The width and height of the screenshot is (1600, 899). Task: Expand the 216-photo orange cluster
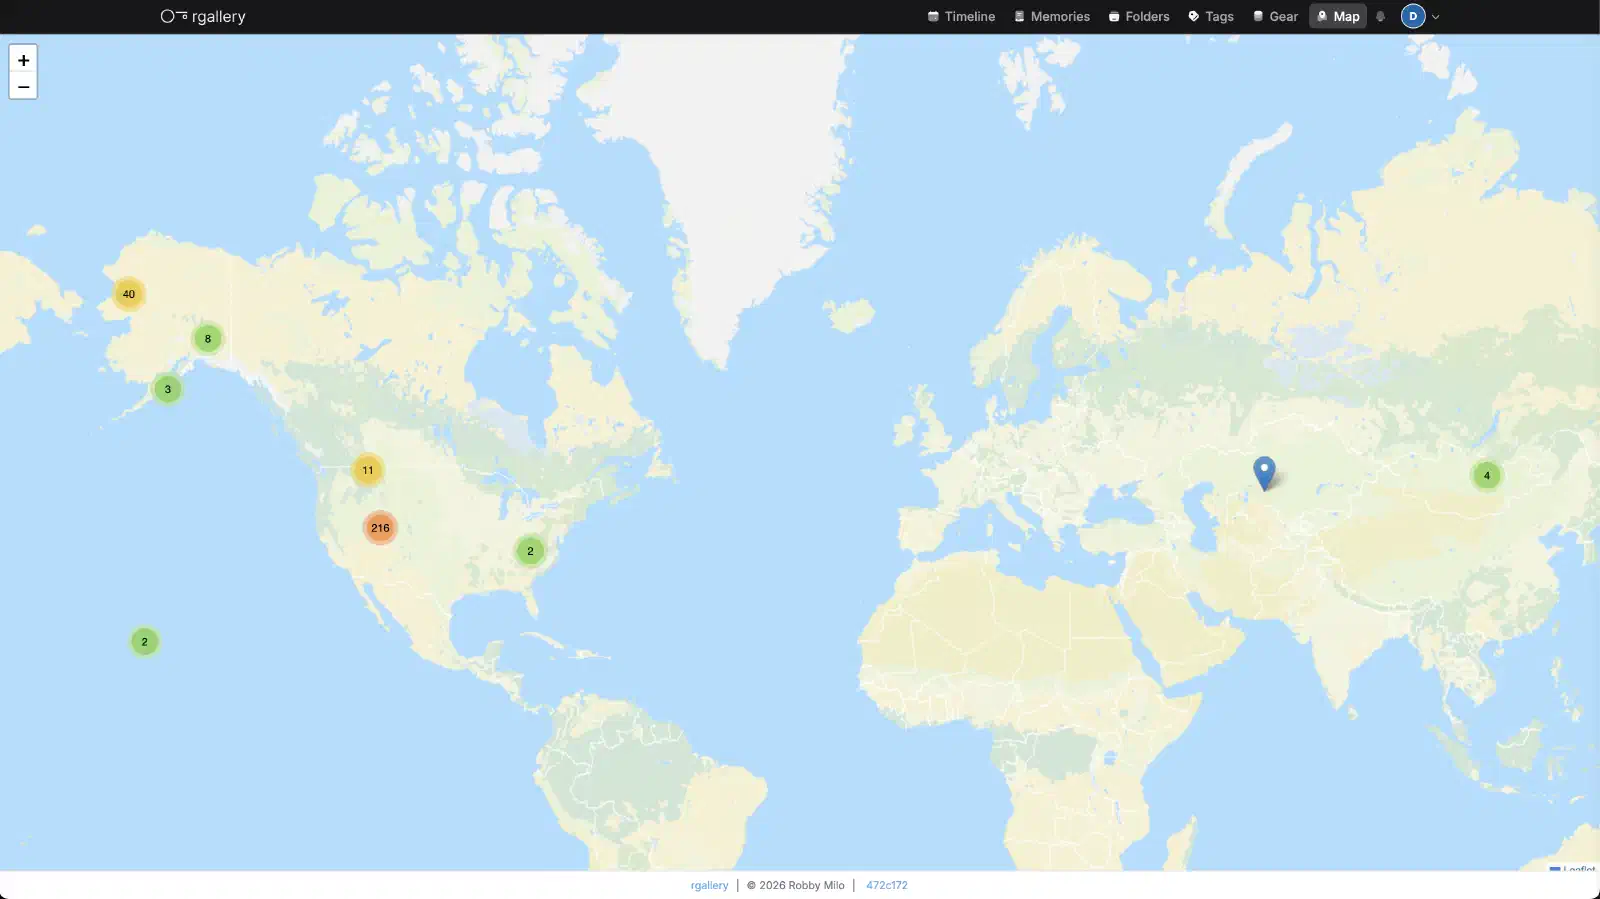[x=380, y=528]
